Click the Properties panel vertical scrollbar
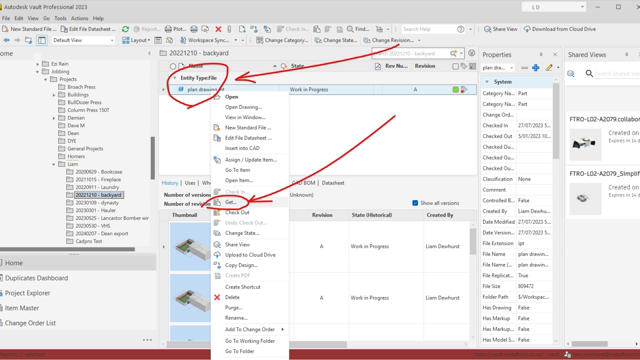Image resolution: width=640 pixels, height=360 pixels. point(556,121)
